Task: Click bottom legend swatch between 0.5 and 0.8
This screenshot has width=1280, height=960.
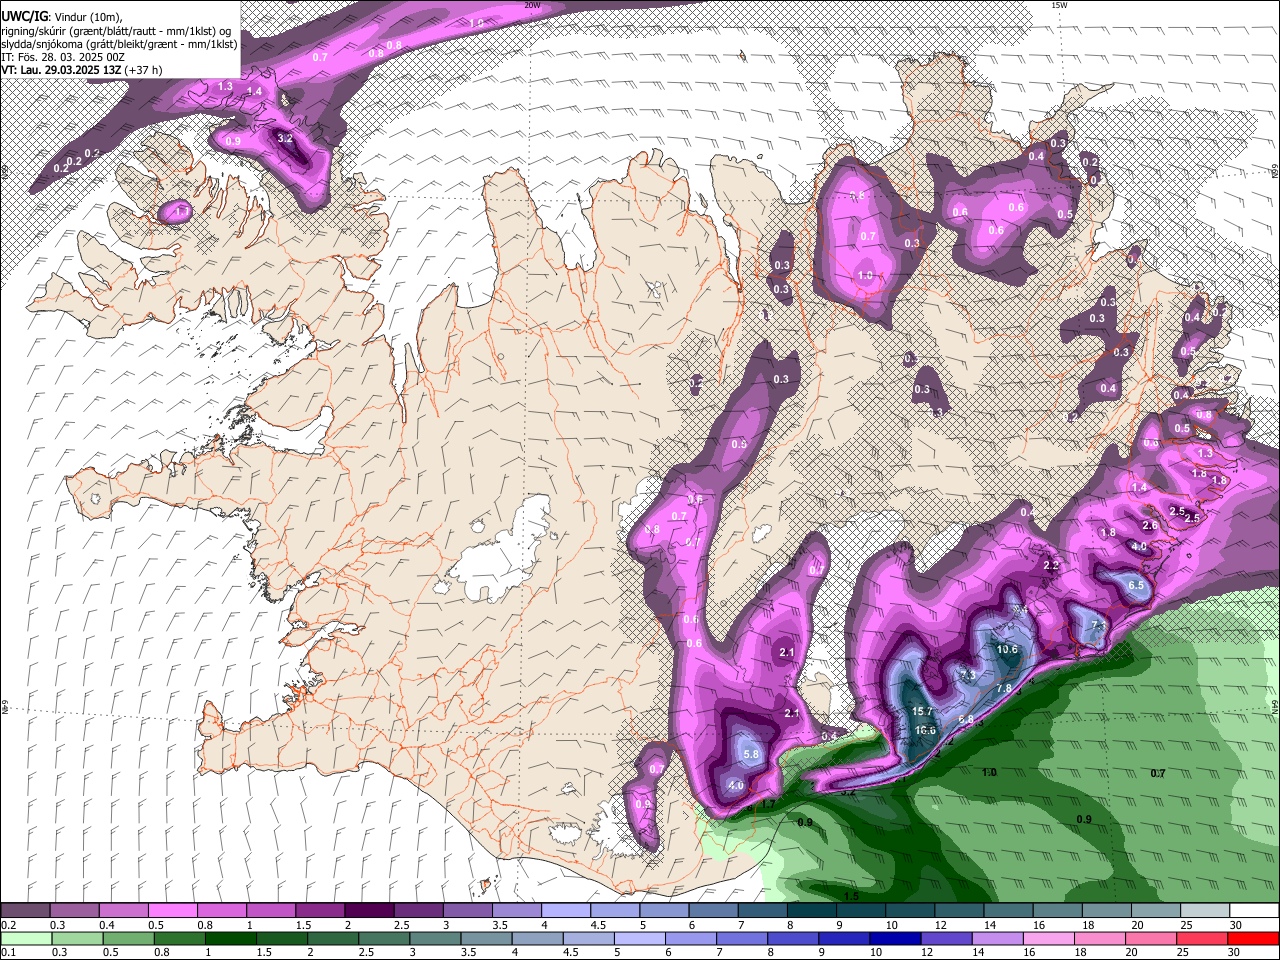Action: (129, 939)
